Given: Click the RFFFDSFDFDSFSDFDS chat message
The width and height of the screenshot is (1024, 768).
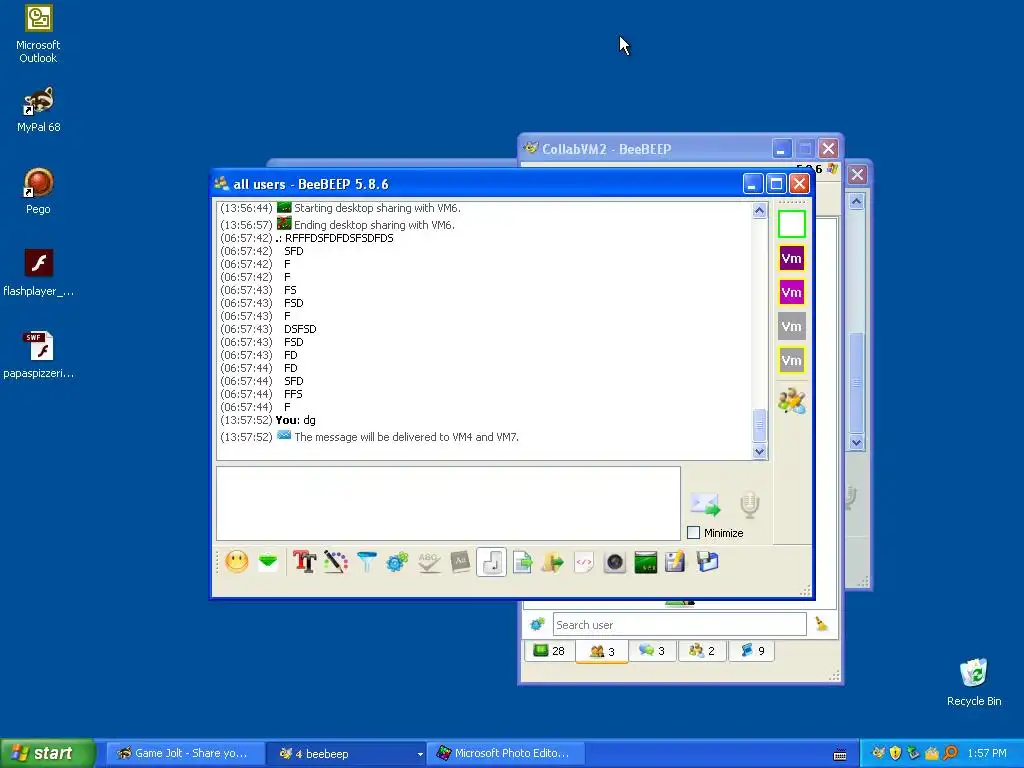Looking at the screenshot, I should point(339,238).
